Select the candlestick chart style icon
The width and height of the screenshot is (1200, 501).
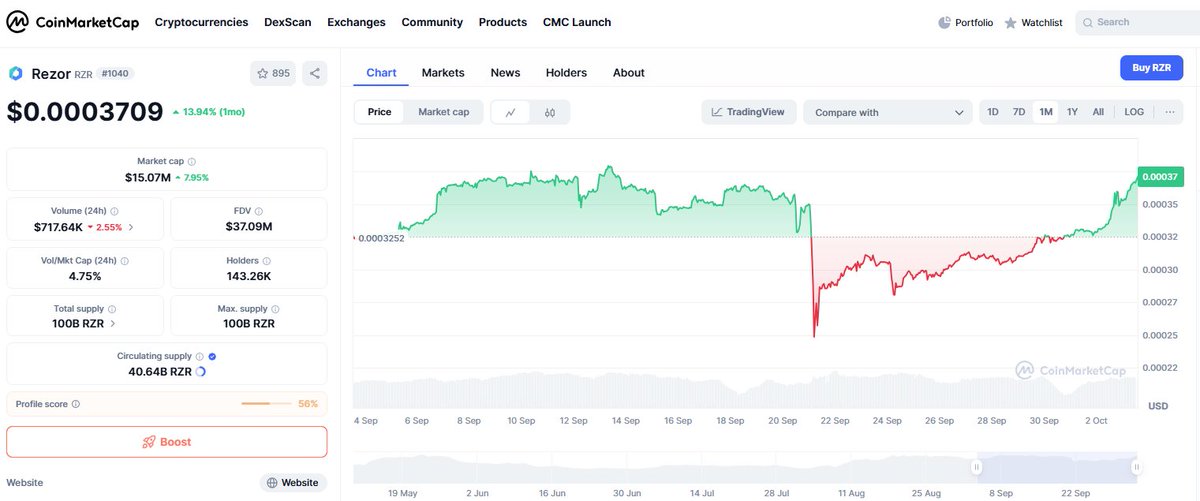550,112
